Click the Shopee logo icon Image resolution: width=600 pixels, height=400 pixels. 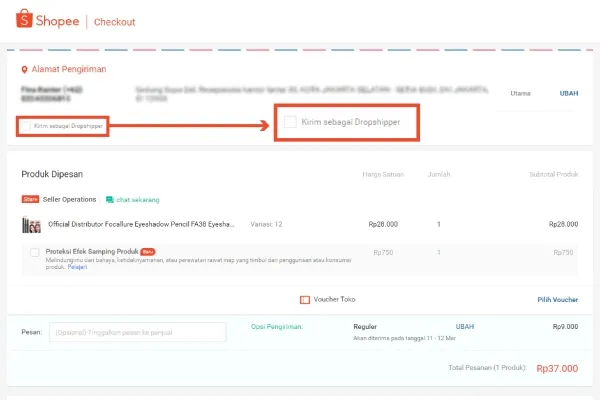pyautogui.click(x=24, y=18)
